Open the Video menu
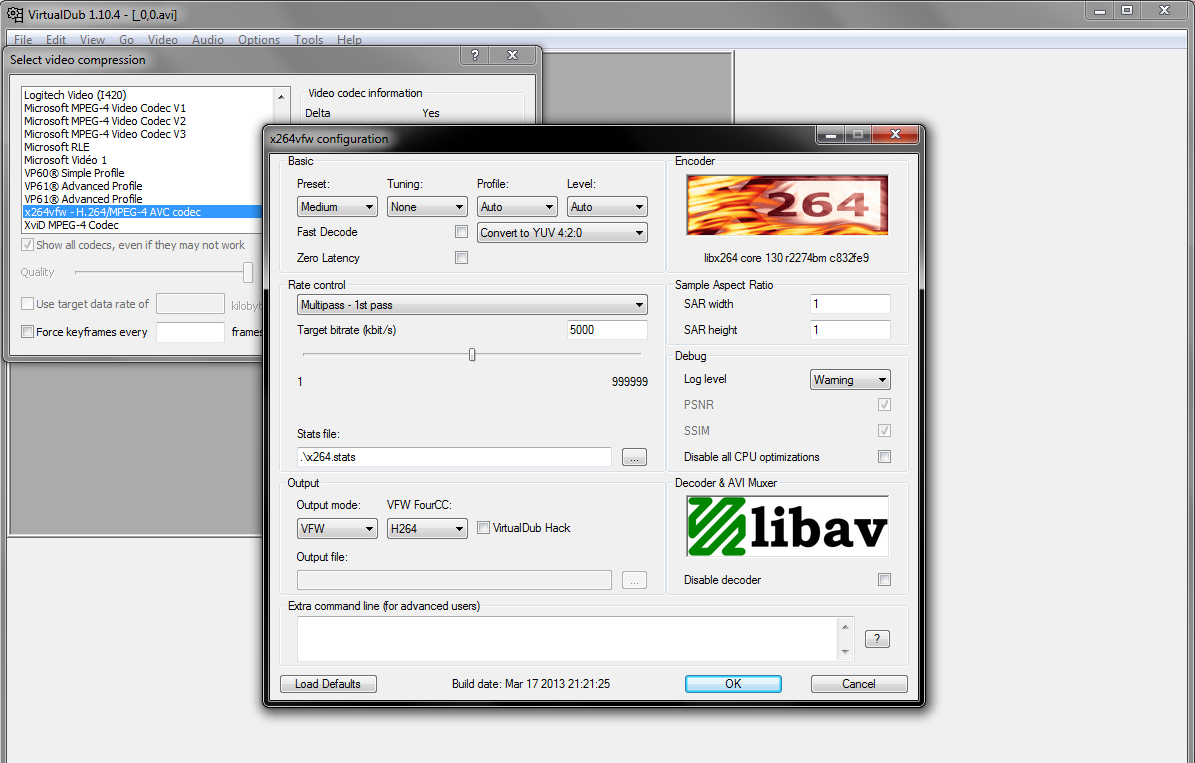Viewport: 1195px width, 763px height. 162,40
